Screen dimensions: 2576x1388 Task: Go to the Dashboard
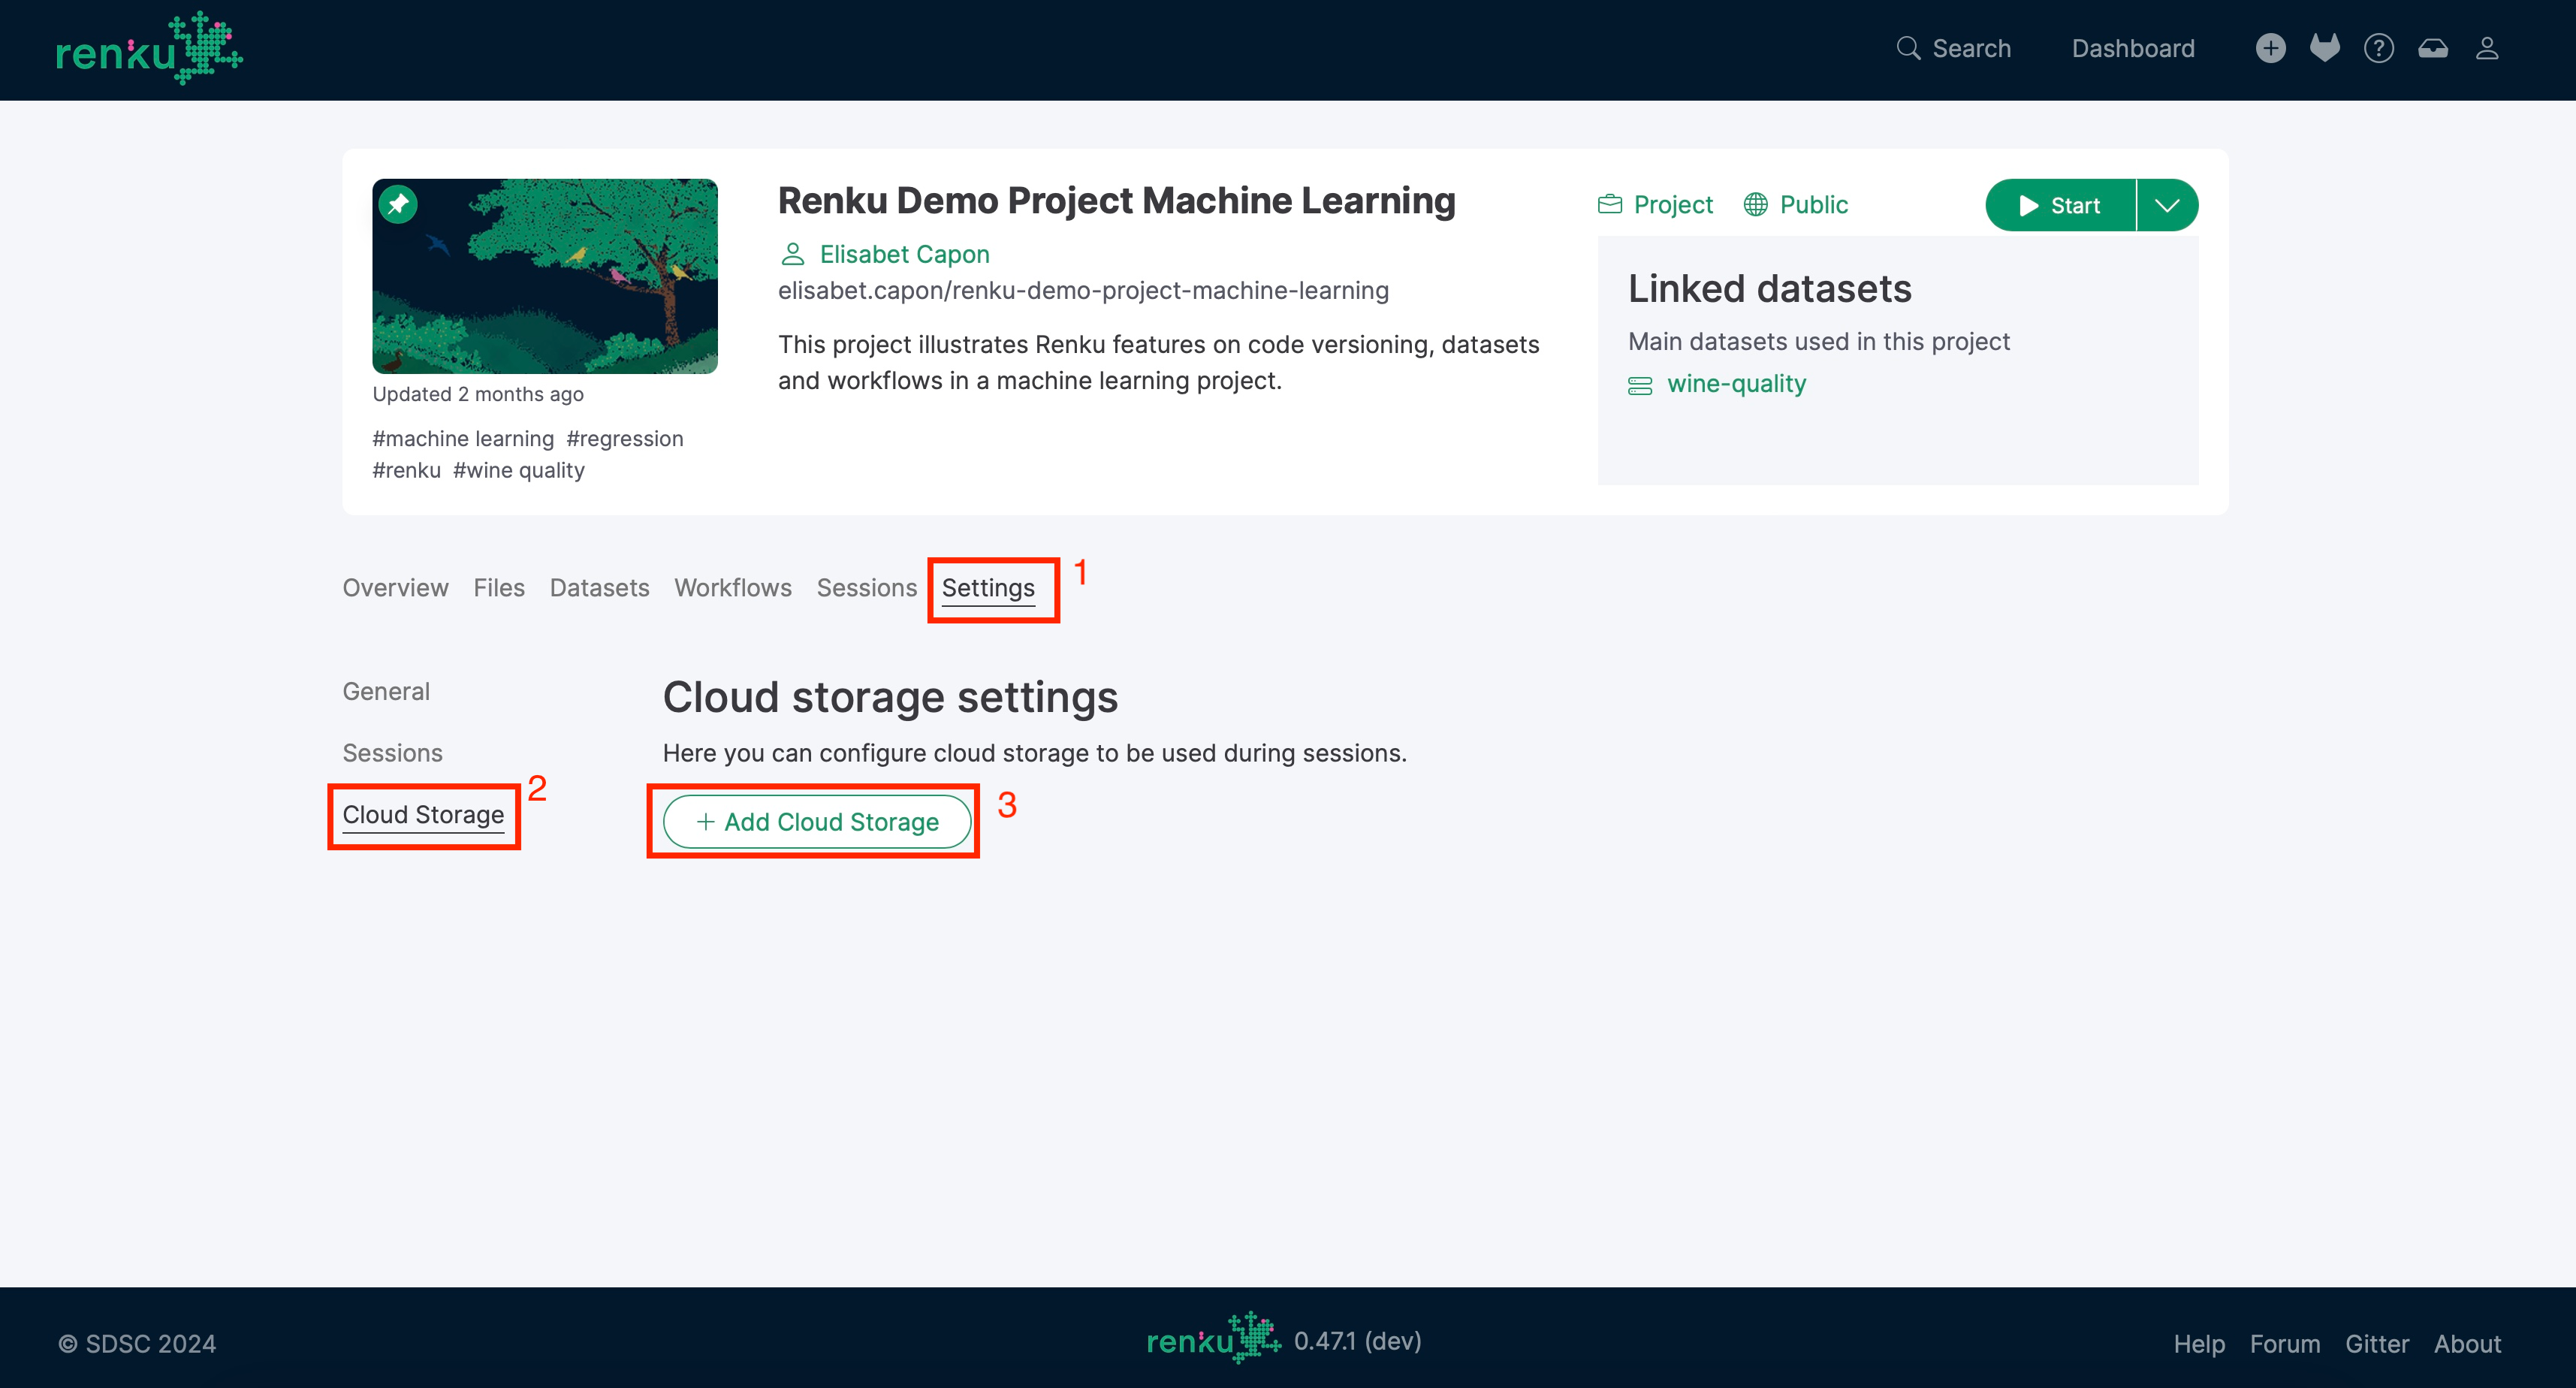[2133, 48]
